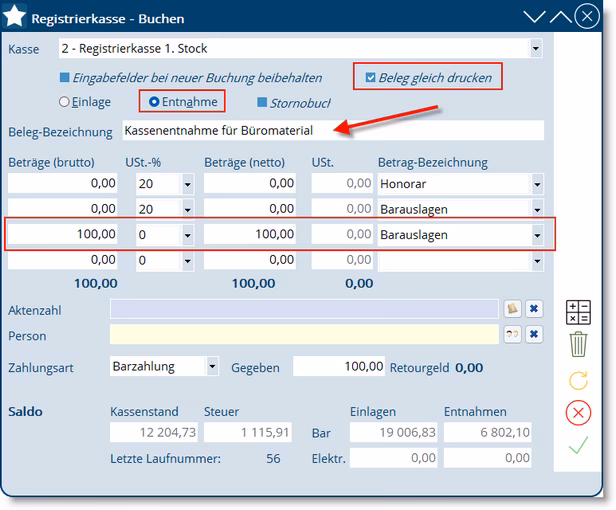Open USt.-% dropdown in Honorar row
This screenshot has width=616, height=510.
click(x=188, y=184)
